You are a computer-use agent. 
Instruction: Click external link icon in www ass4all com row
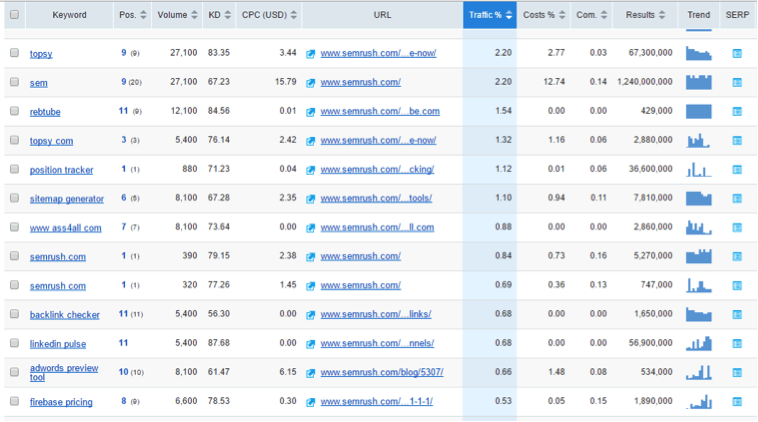pyautogui.click(x=310, y=228)
